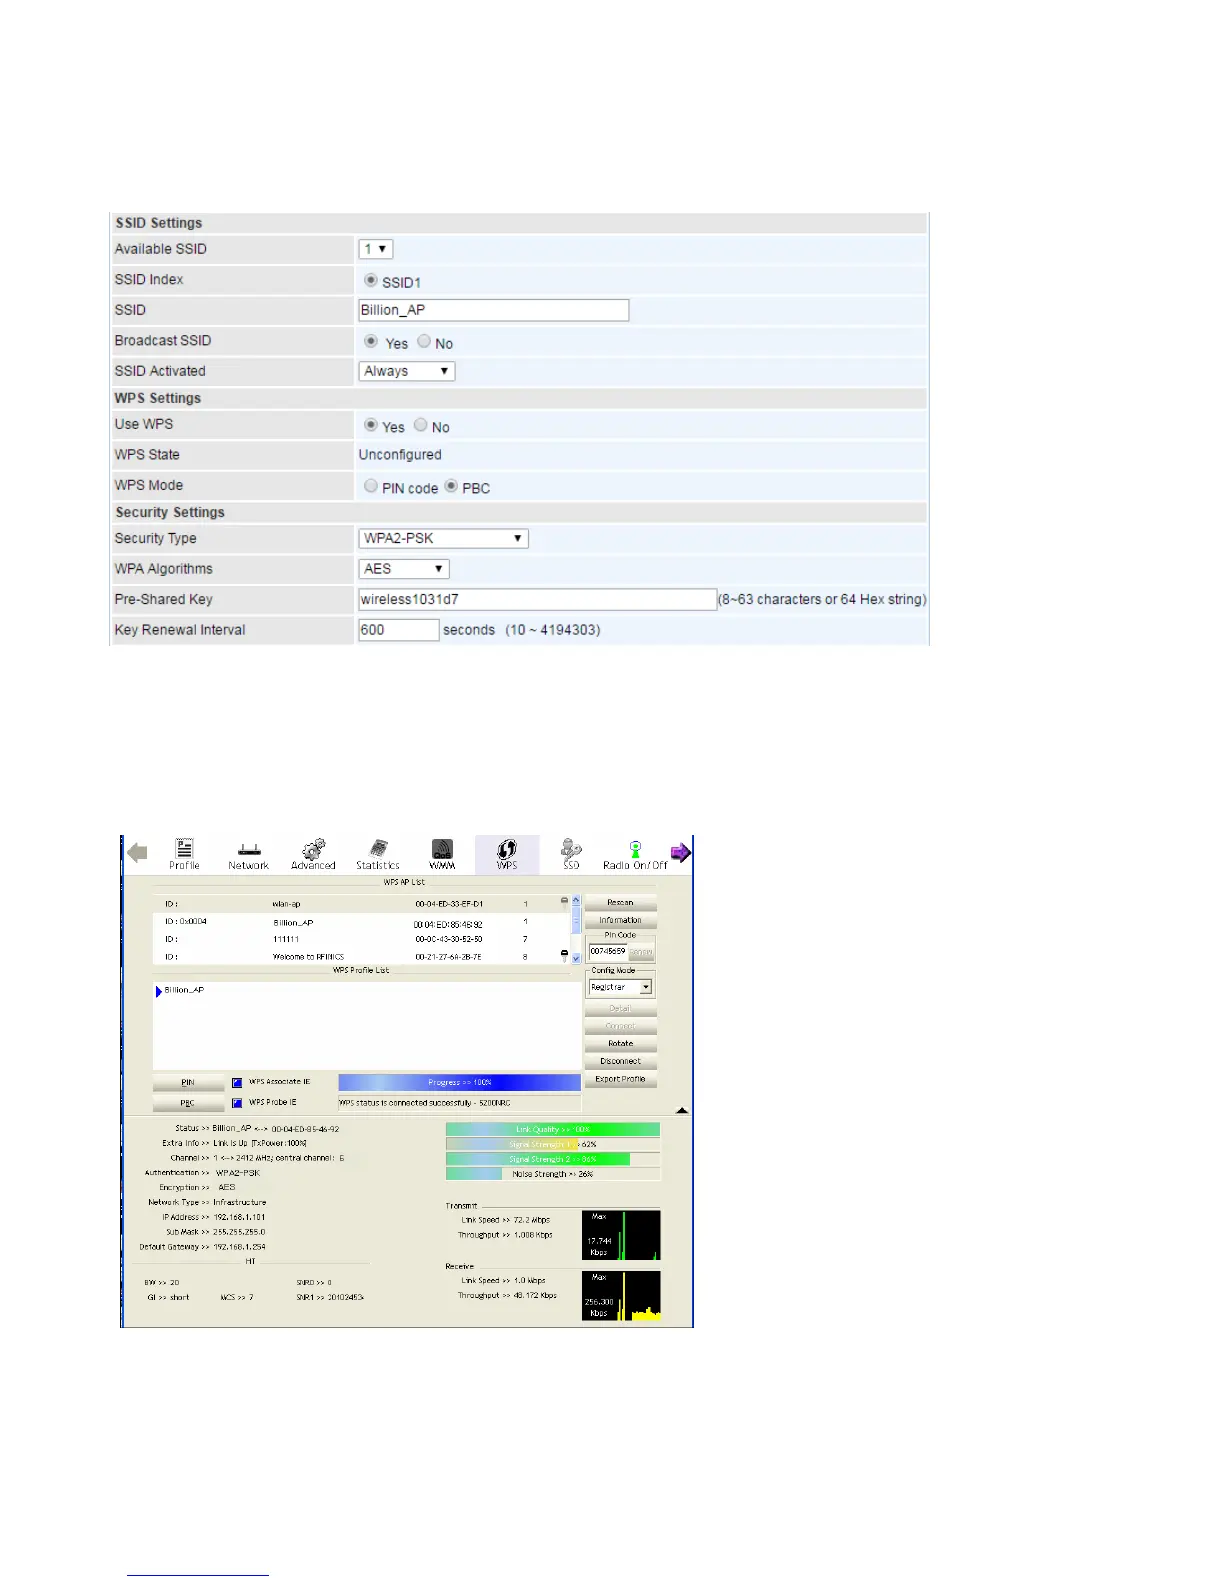
Task: Open the Profile icon in the toolbar
Action: click(184, 853)
